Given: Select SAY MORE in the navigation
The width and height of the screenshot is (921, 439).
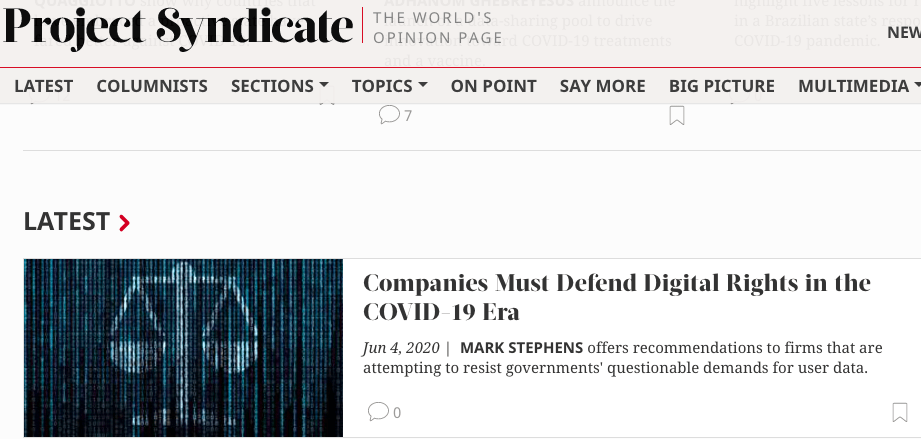Looking at the screenshot, I should (602, 86).
